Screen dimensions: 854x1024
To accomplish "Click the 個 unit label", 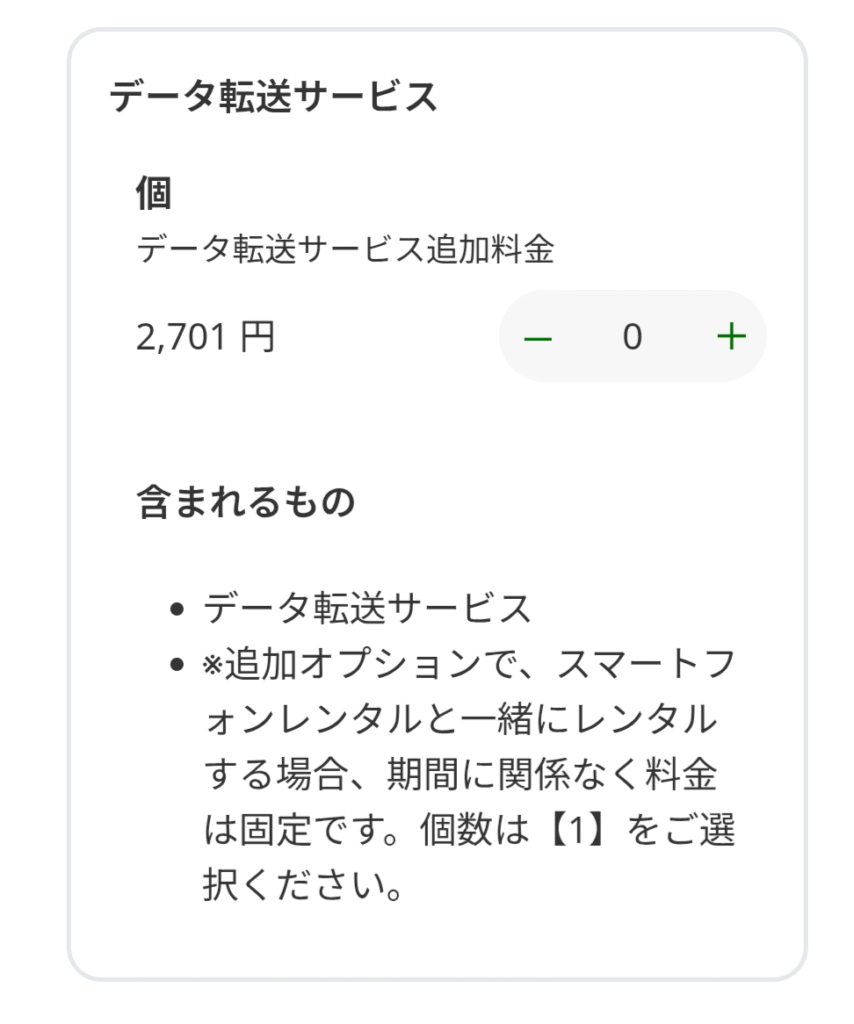I will point(153,193).
